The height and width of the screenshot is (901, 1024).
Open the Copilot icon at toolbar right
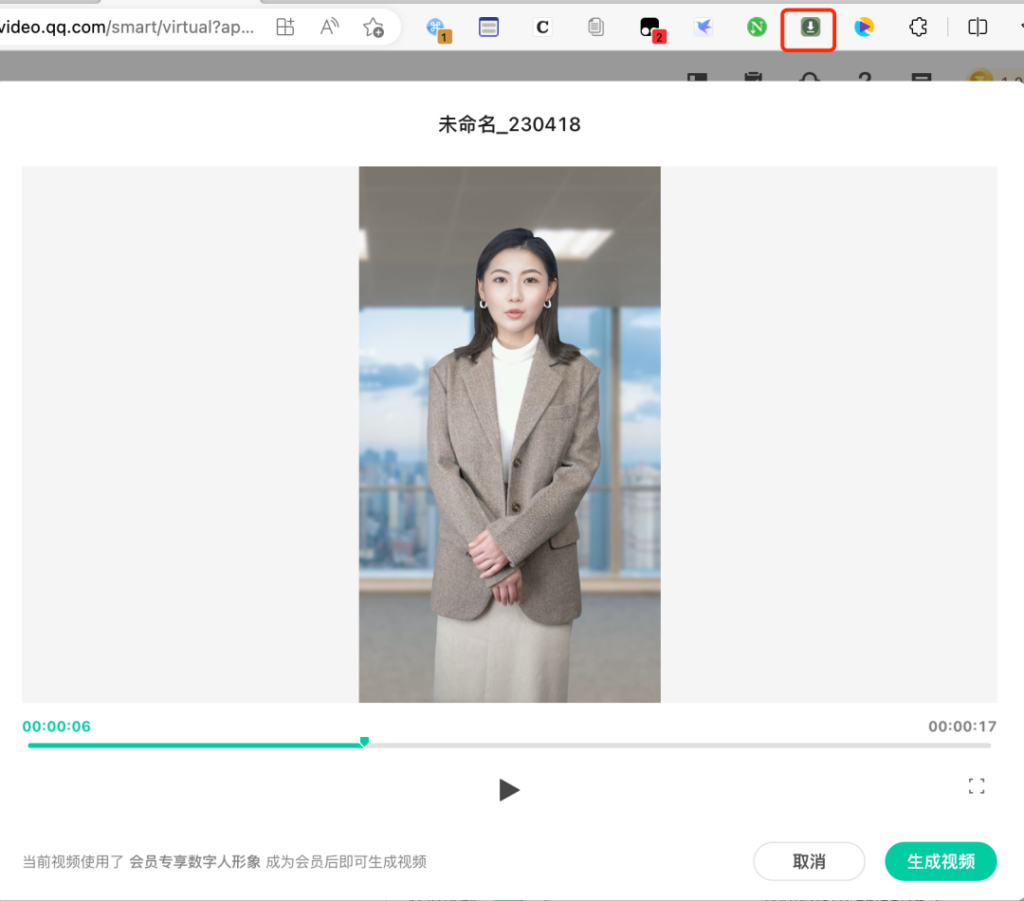pos(977,27)
